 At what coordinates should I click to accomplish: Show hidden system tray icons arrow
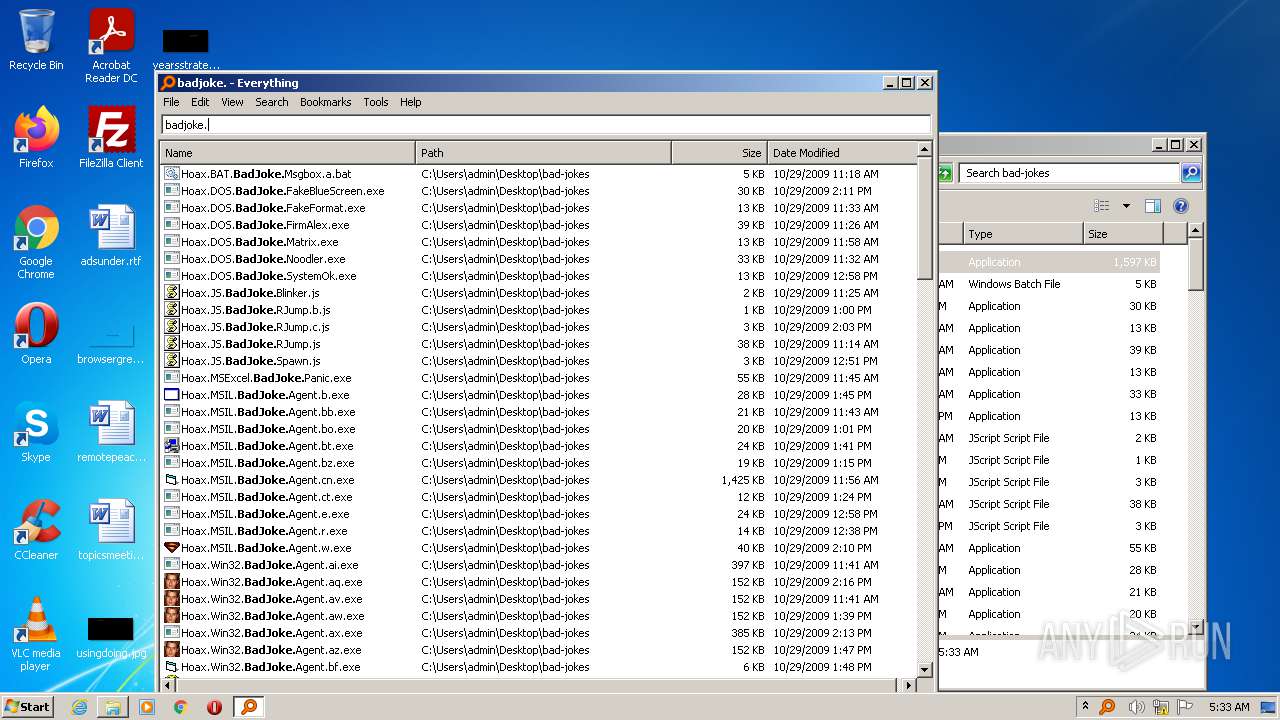coord(1086,707)
